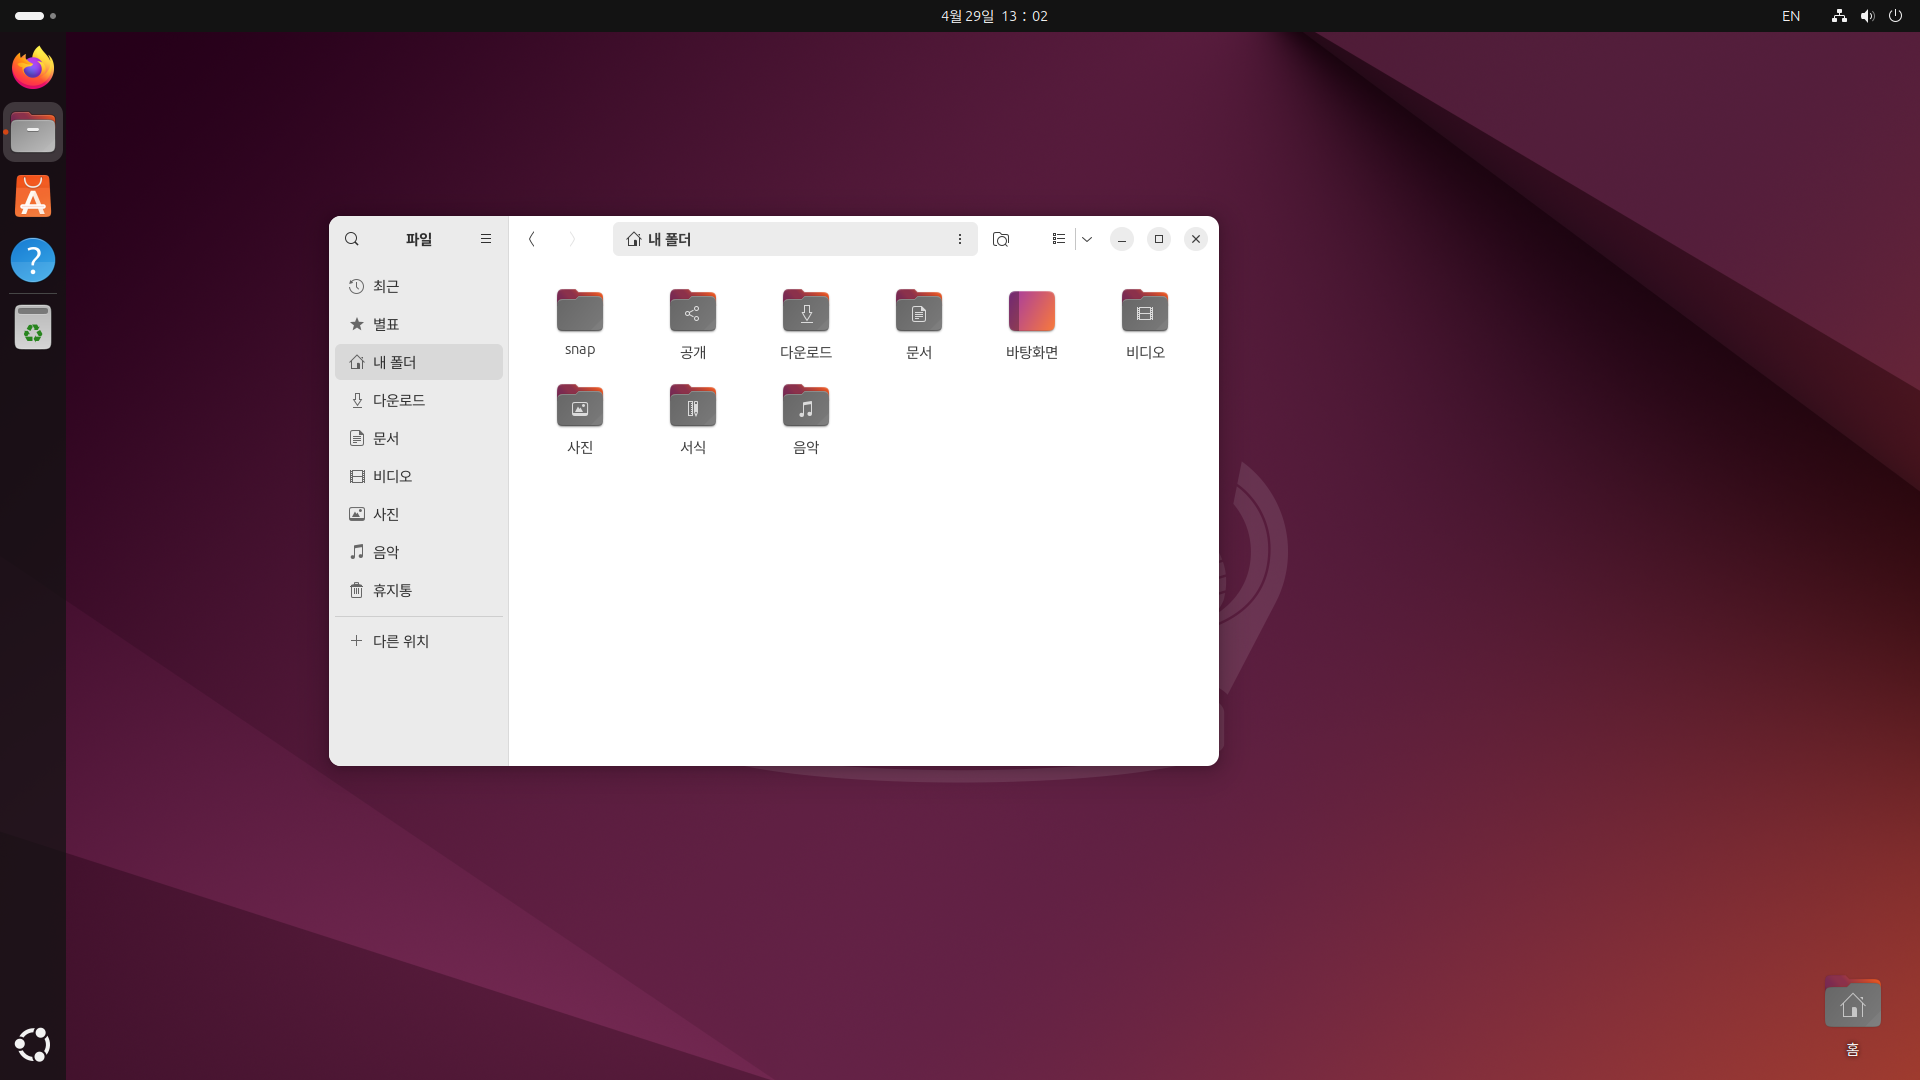Go back with the left arrow button
Image resolution: width=1920 pixels, height=1080 pixels.
click(x=532, y=239)
